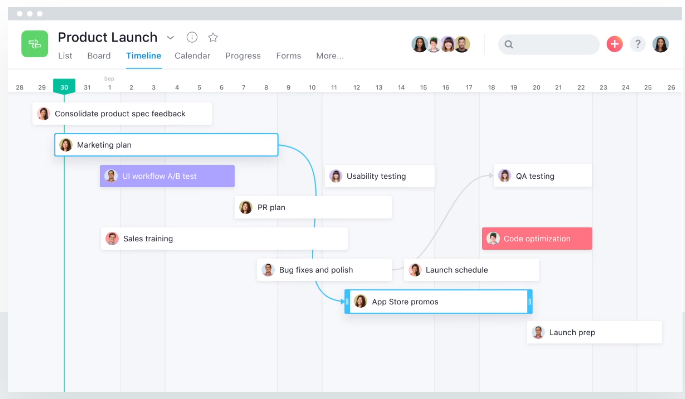The height and width of the screenshot is (399, 685).
Task: Focus the search input field
Action: (549, 44)
